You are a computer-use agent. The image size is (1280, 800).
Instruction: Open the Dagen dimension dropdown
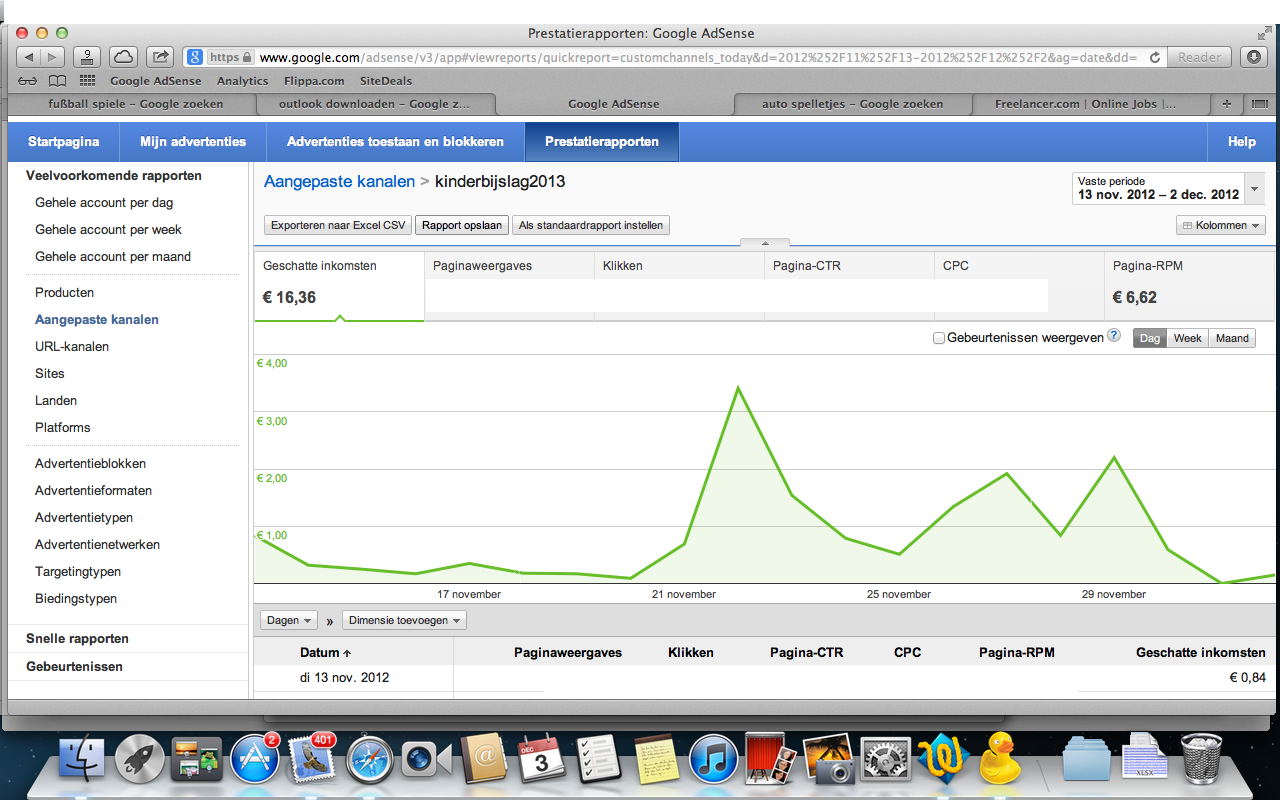288,620
